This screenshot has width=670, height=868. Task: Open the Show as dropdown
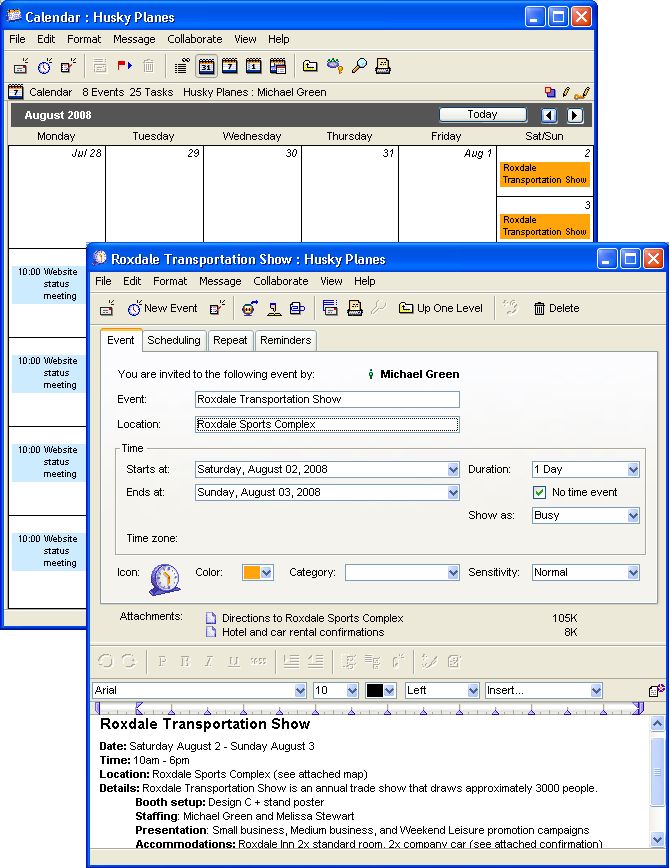coord(632,516)
